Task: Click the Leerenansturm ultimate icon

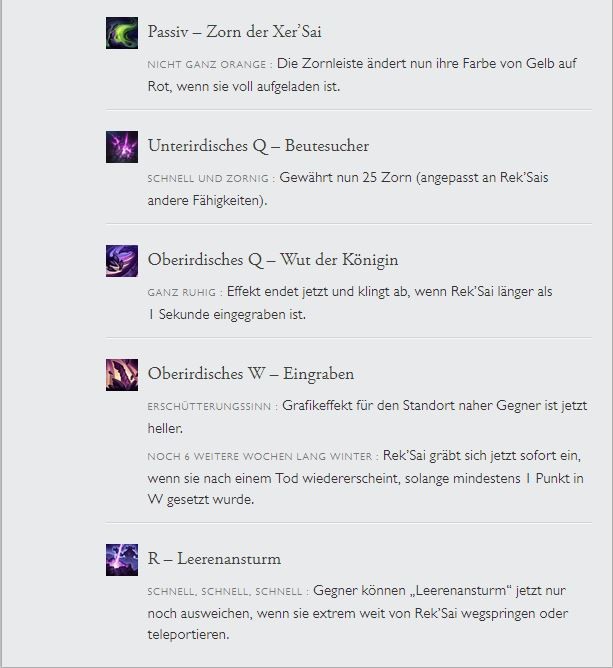Action: point(122,560)
